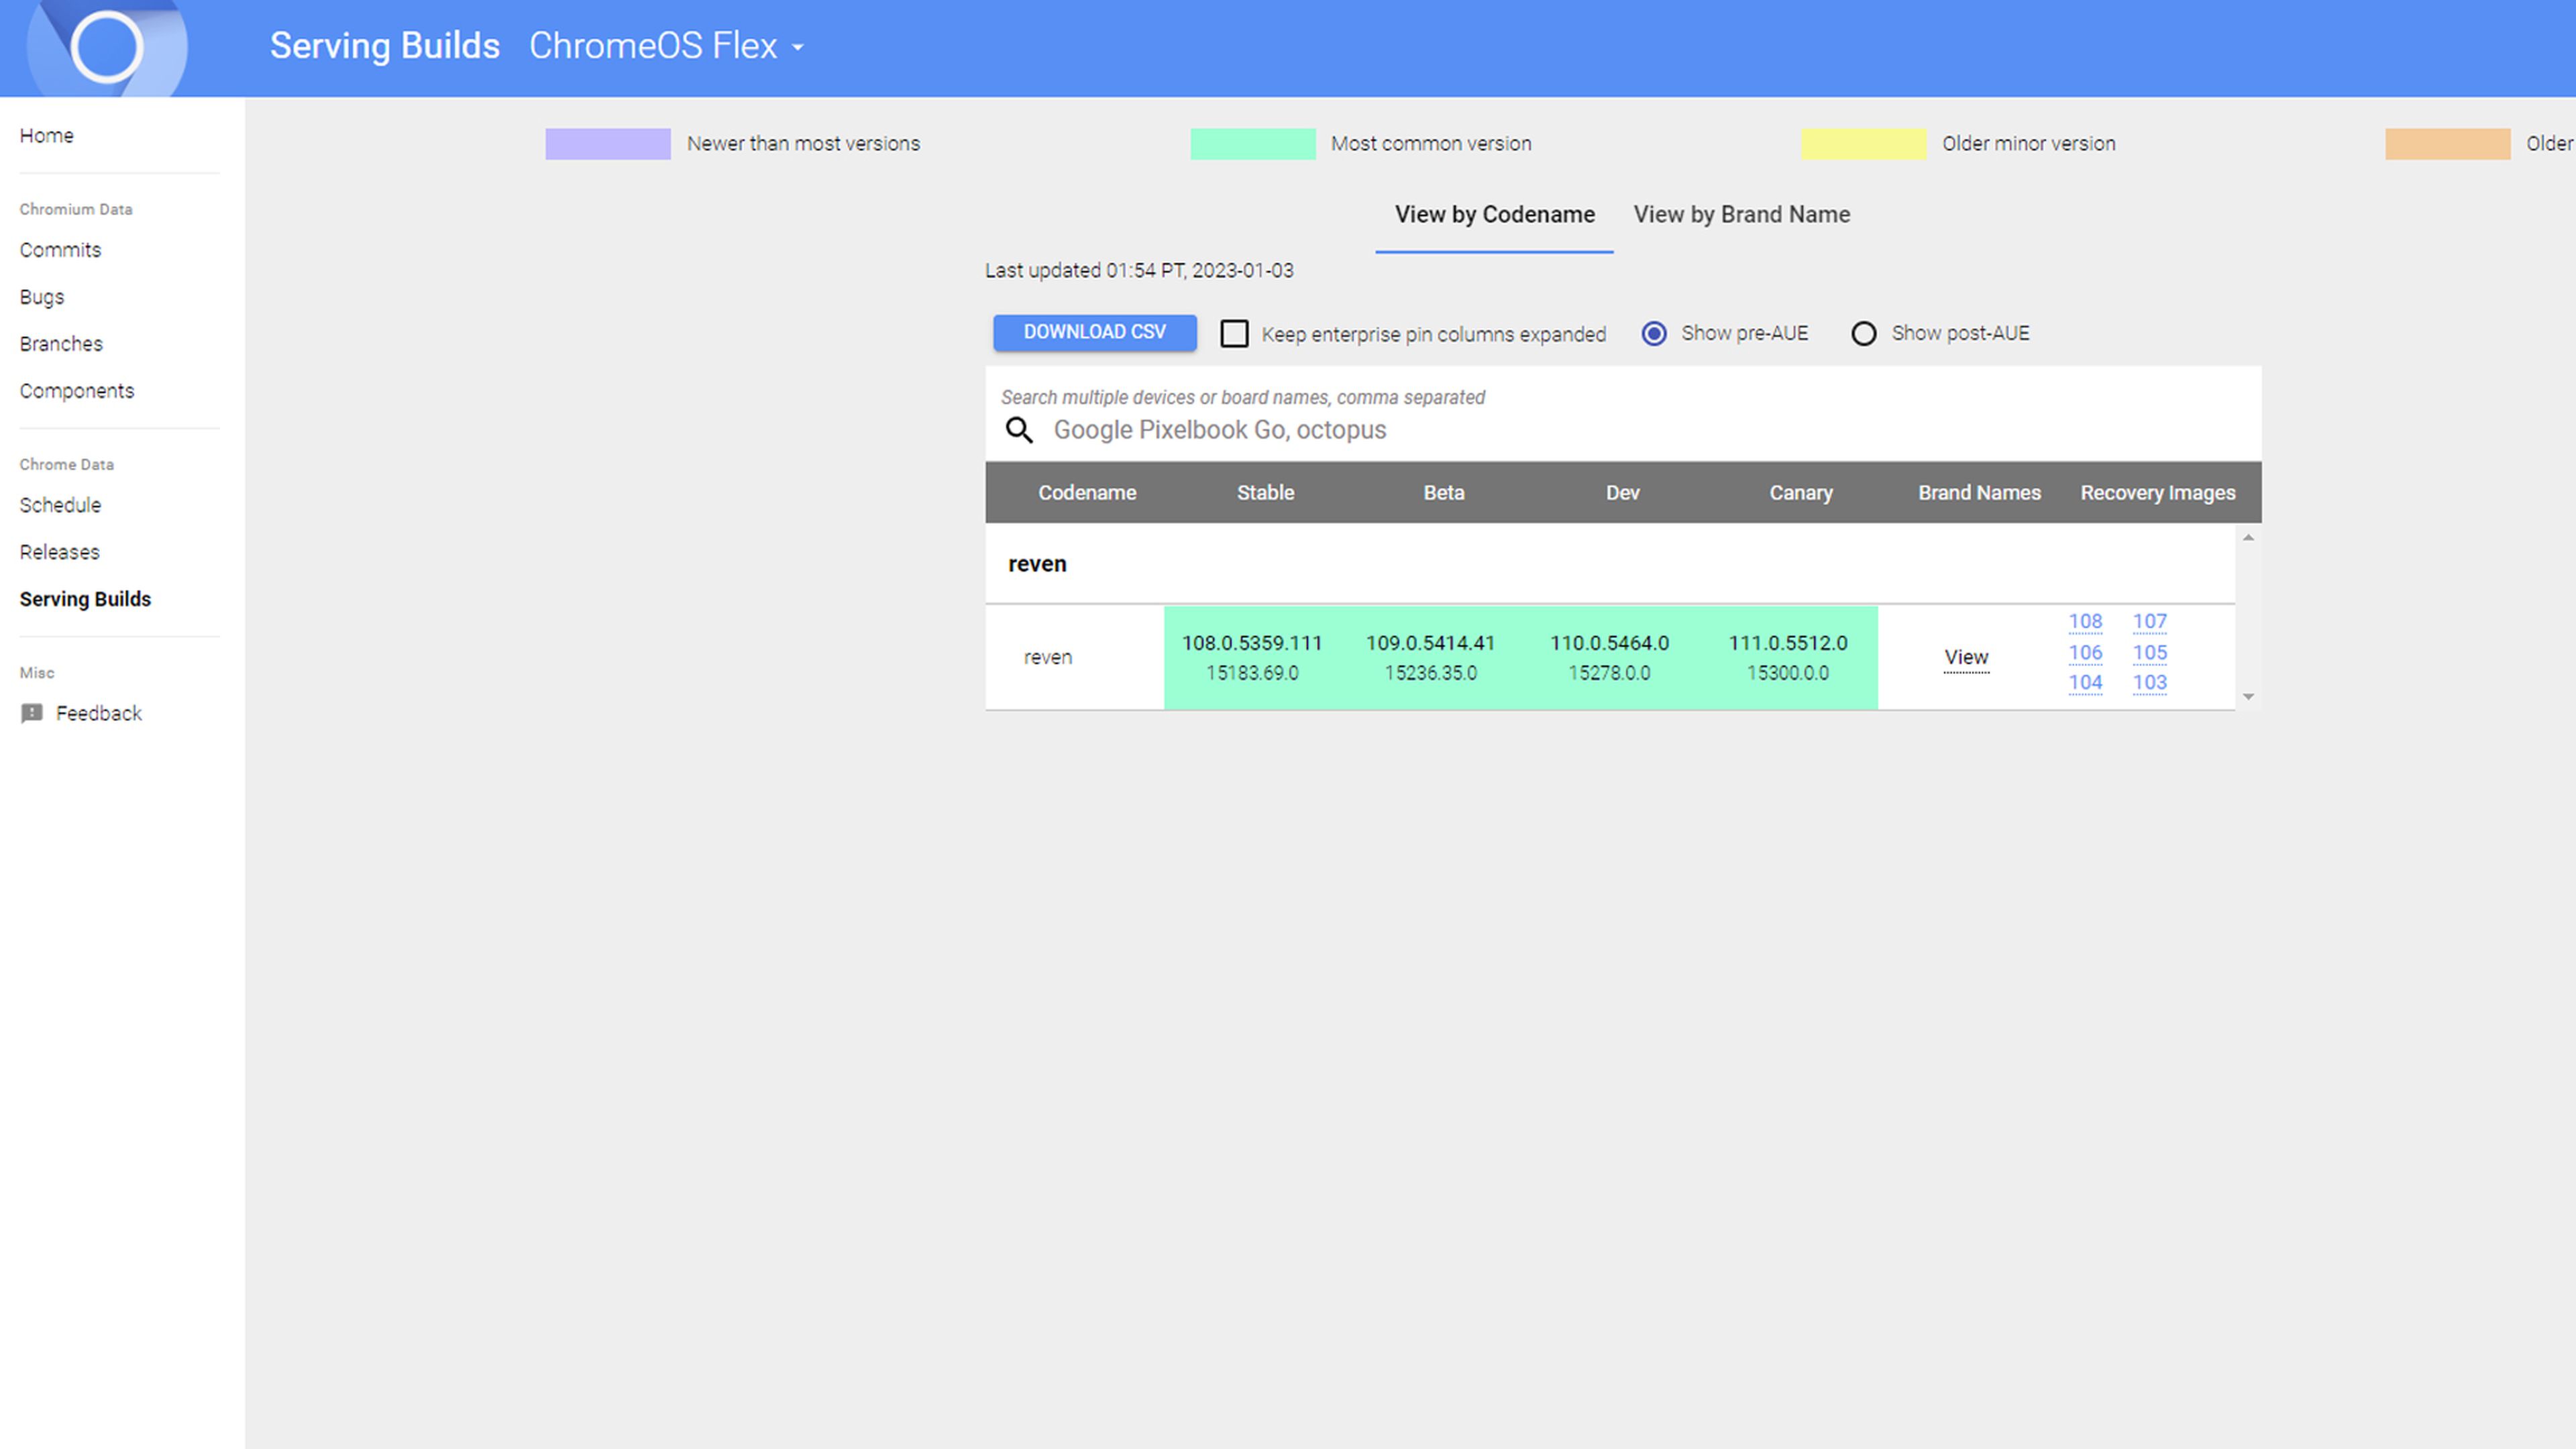2576x1449 pixels.
Task: Click the Codename column header
Action: [1087, 492]
